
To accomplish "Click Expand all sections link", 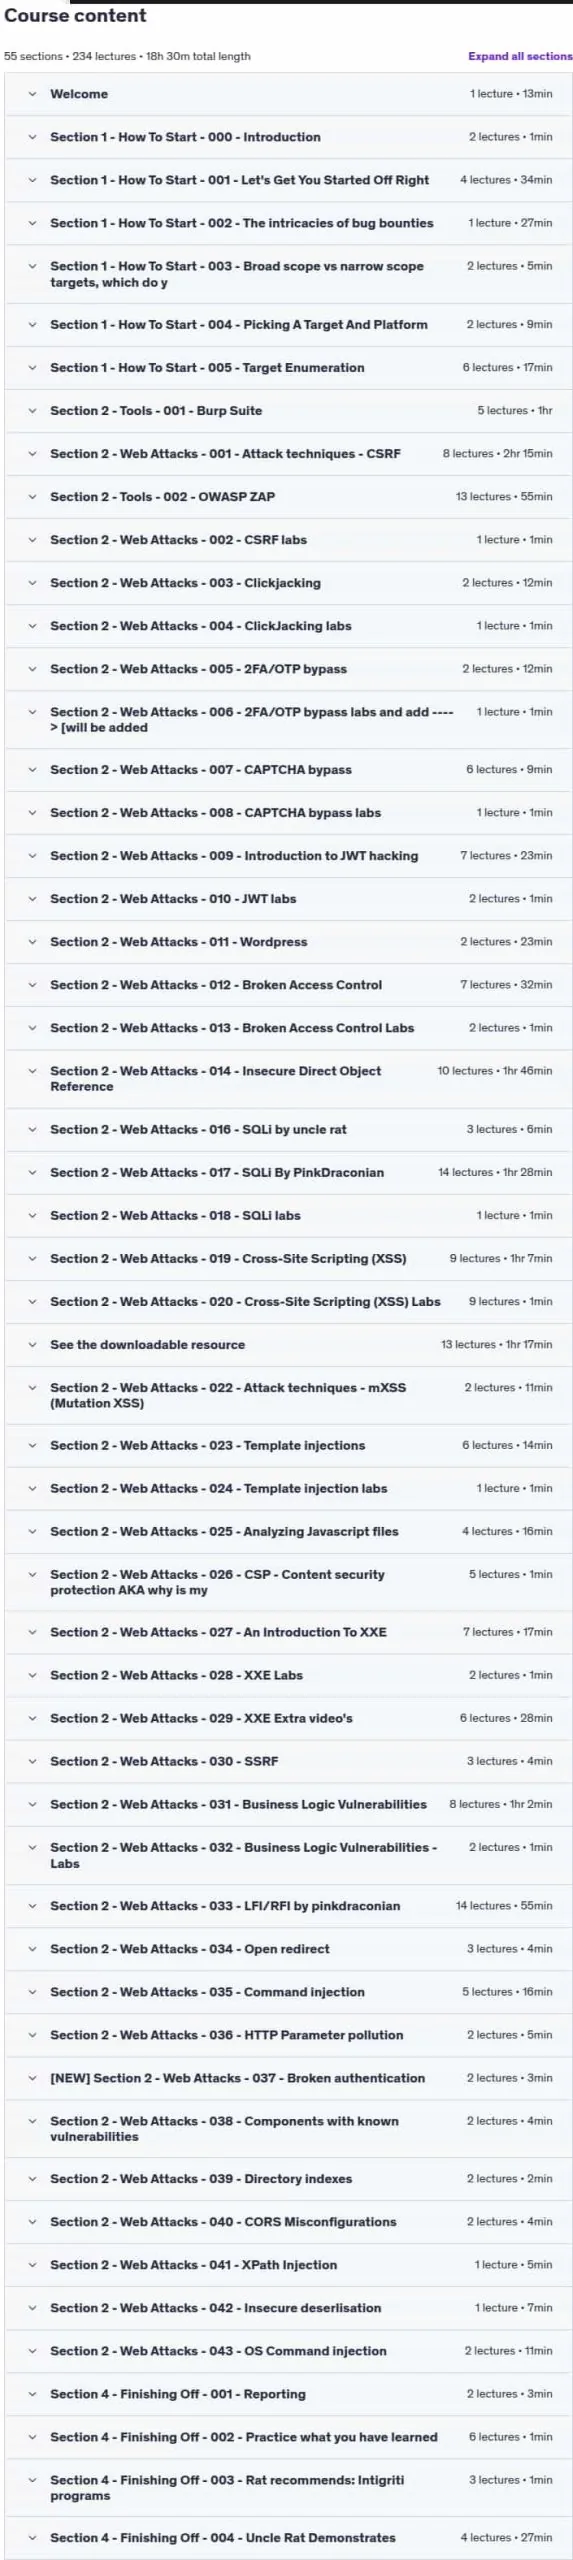I will [520, 56].
